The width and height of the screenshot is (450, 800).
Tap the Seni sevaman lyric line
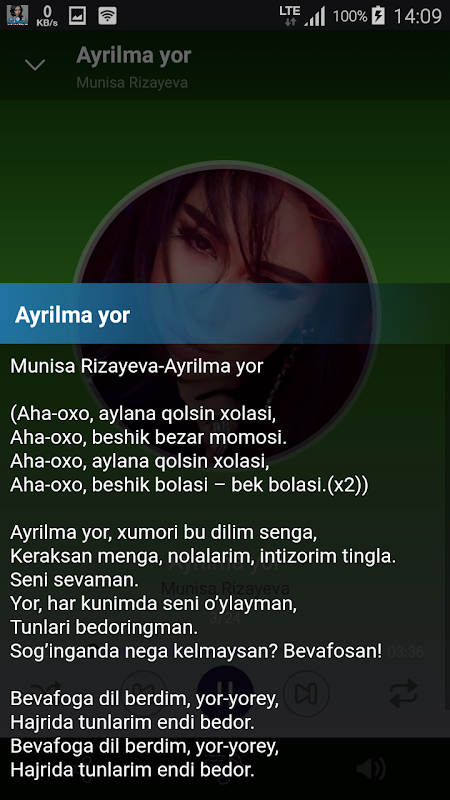click(74, 580)
